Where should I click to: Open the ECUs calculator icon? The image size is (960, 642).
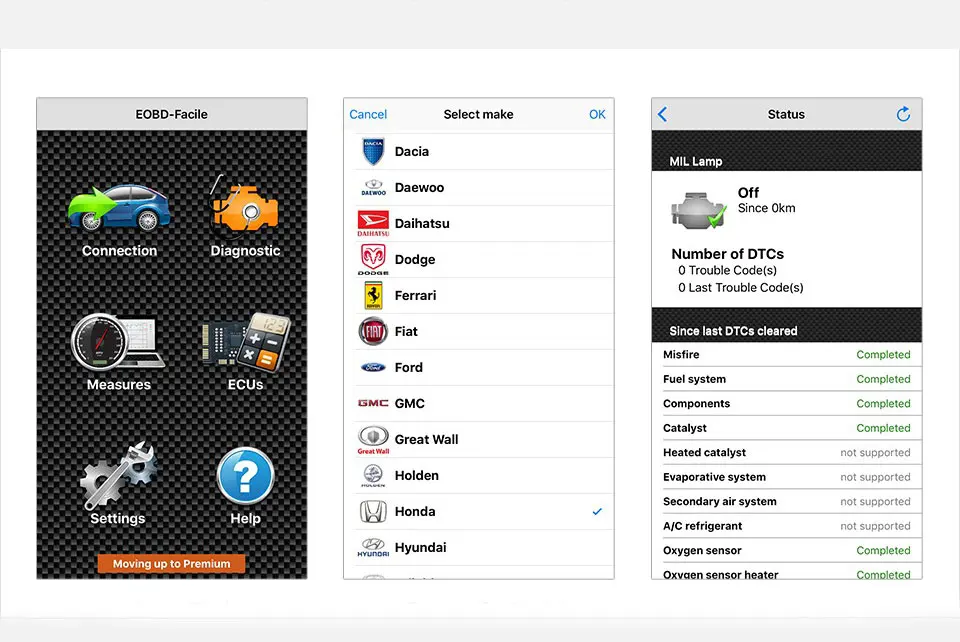tap(246, 343)
